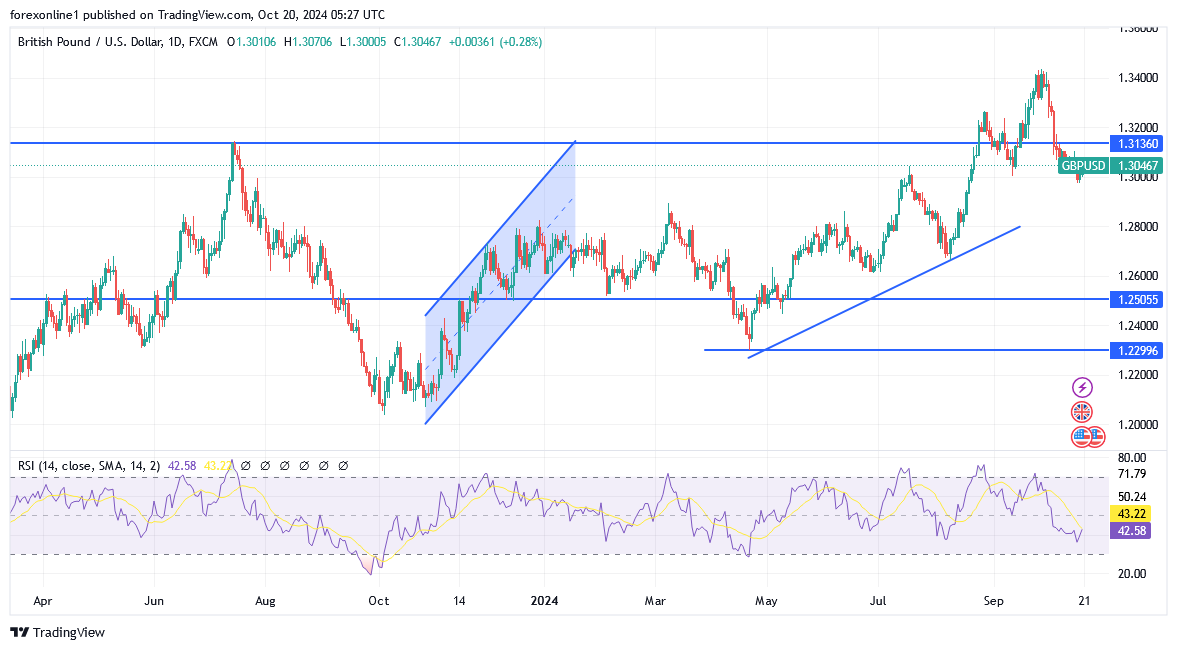This screenshot has height=650, width=1177.
Task: Open the TradingView logo at bottom left
Action: pos(58,633)
